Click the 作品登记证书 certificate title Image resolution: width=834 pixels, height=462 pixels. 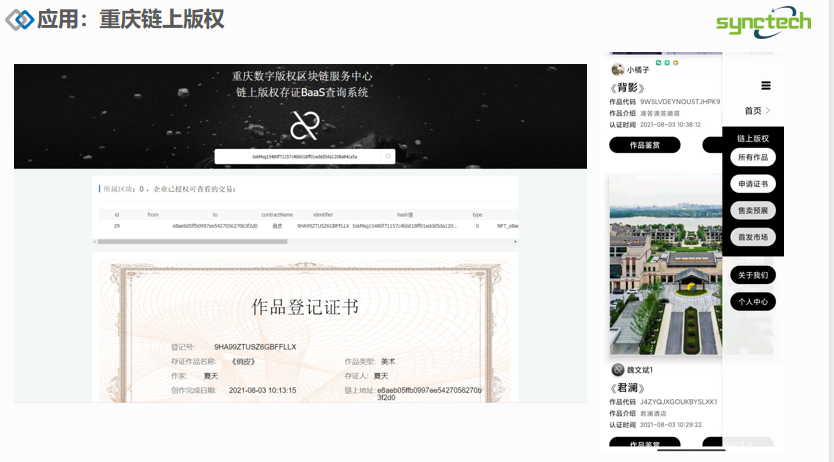pyautogui.click(x=305, y=307)
